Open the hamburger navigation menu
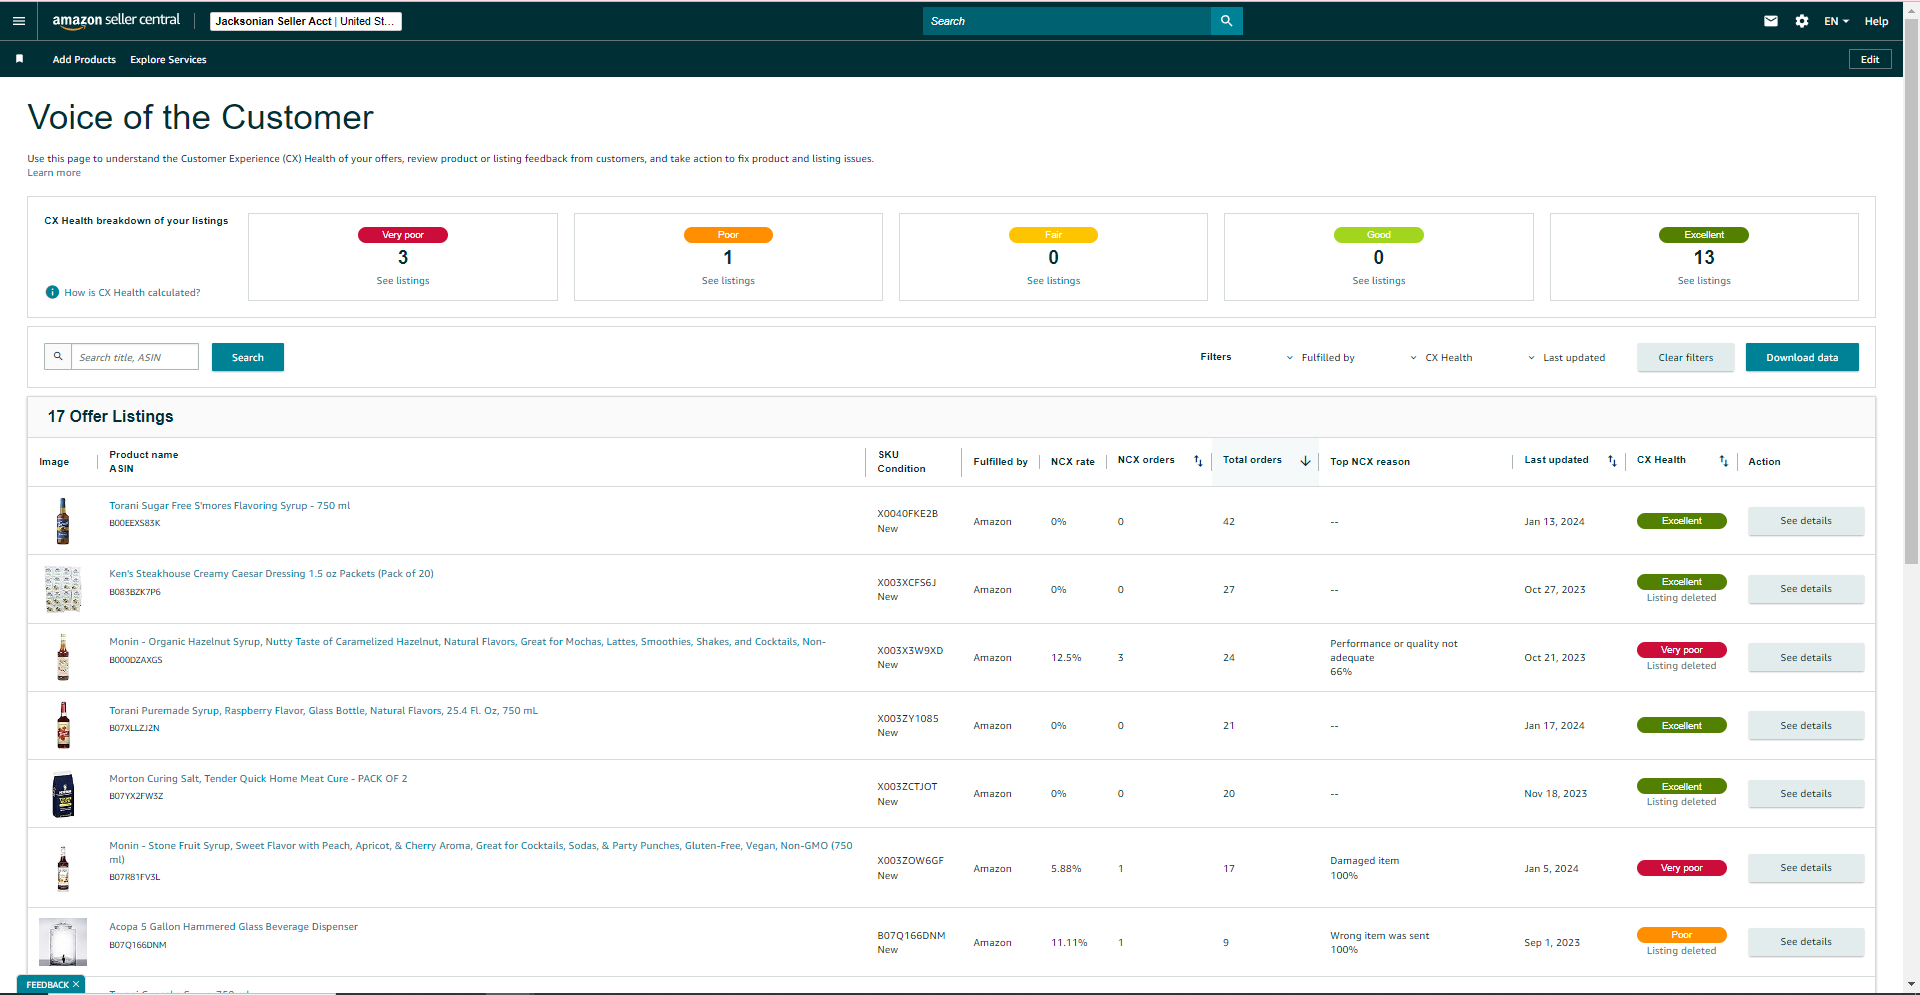The height and width of the screenshot is (995, 1920). point(18,21)
